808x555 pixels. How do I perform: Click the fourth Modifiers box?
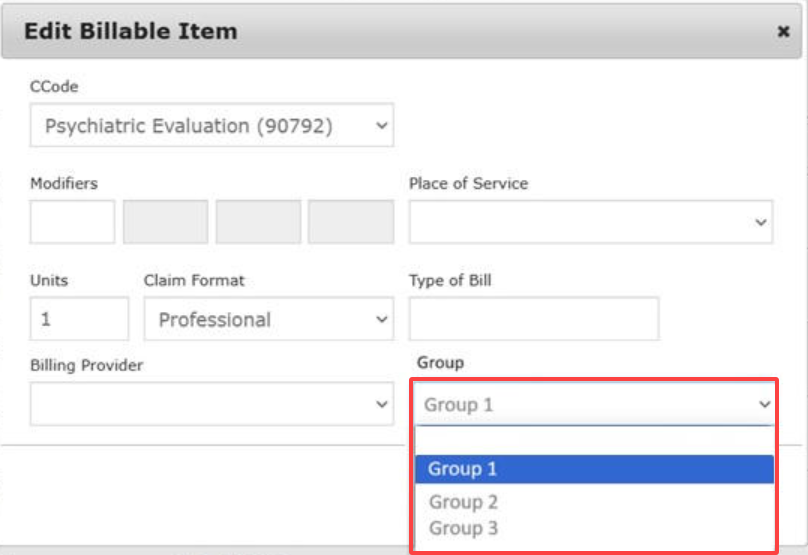[x=351, y=222]
